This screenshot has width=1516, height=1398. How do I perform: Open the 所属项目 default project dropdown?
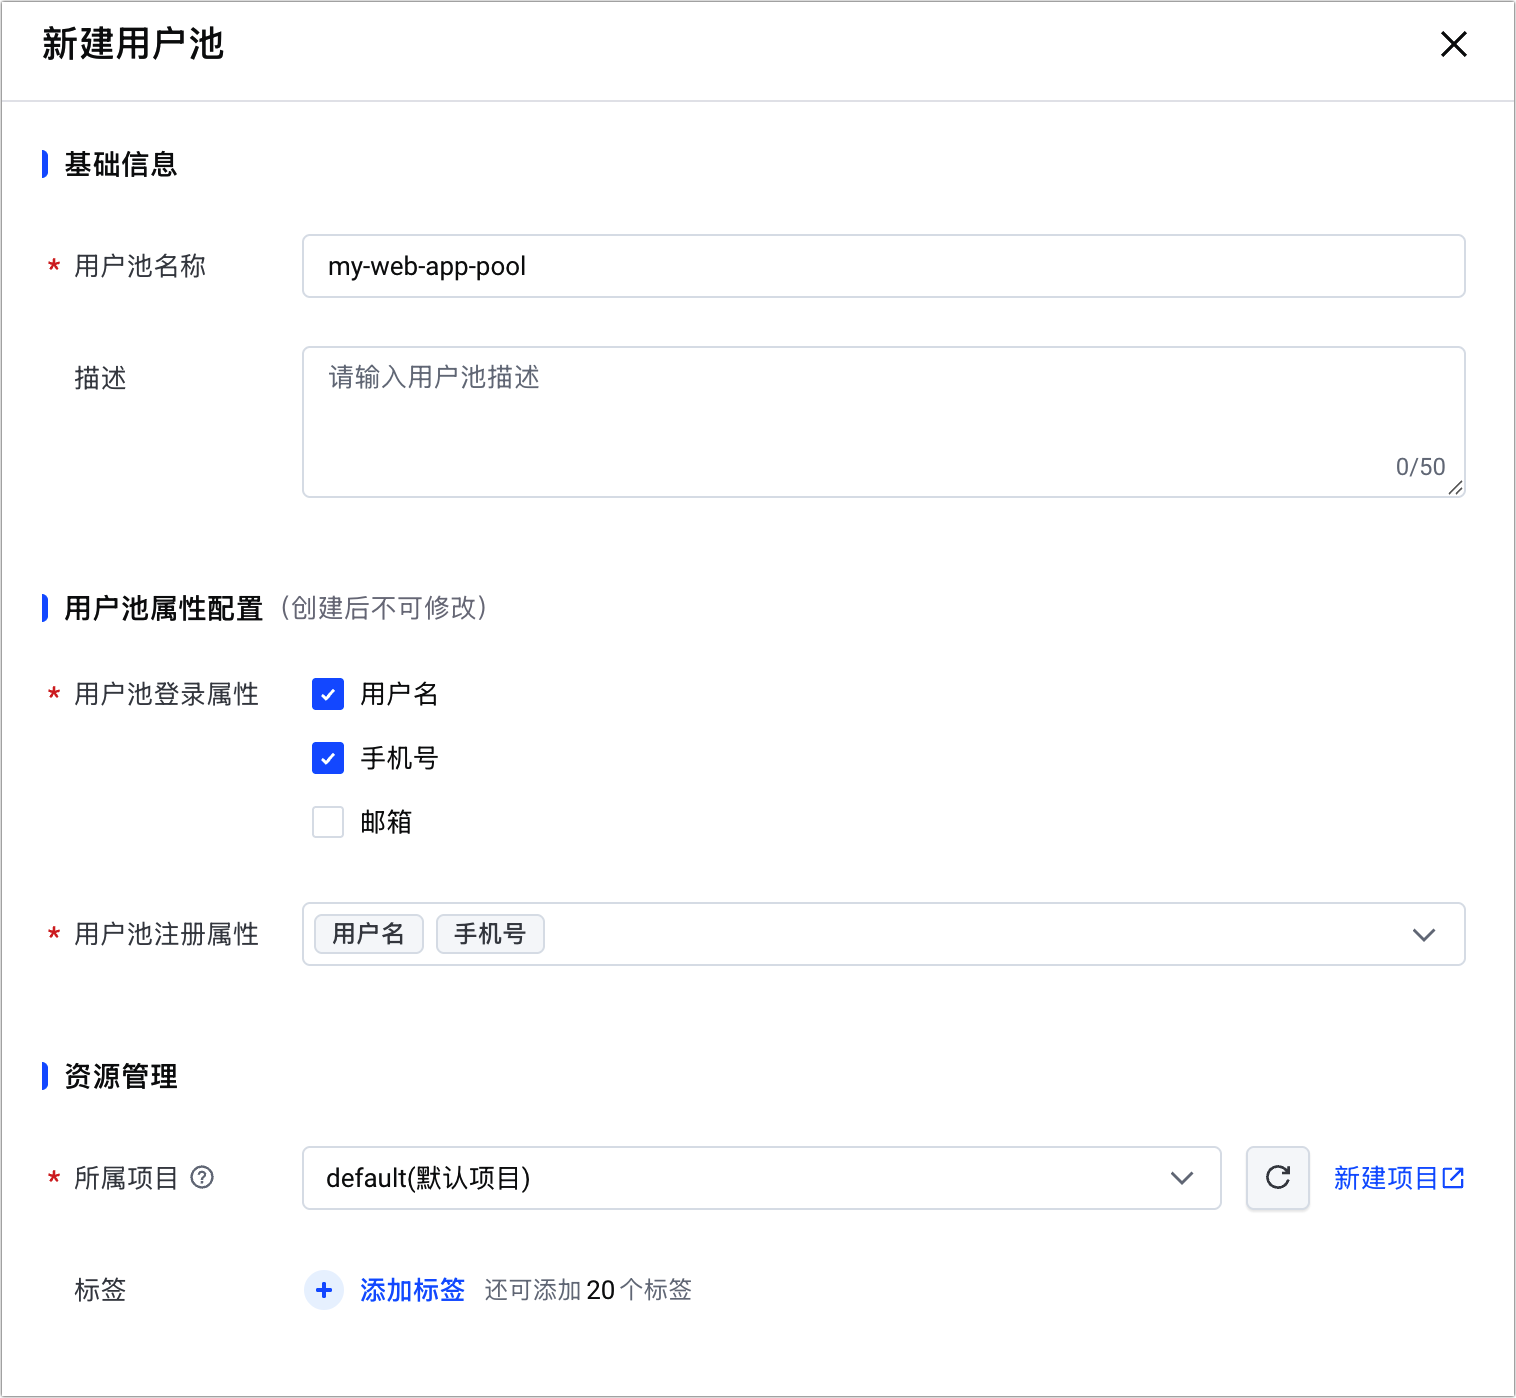click(762, 1178)
